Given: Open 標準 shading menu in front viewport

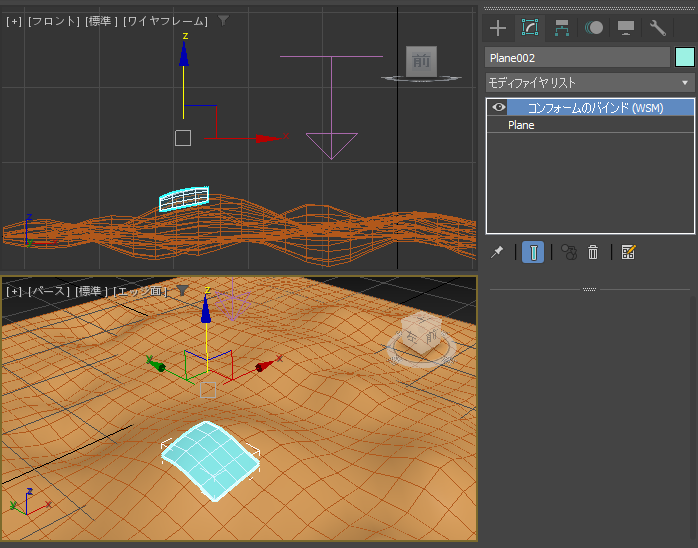Looking at the screenshot, I should [x=101, y=21].
